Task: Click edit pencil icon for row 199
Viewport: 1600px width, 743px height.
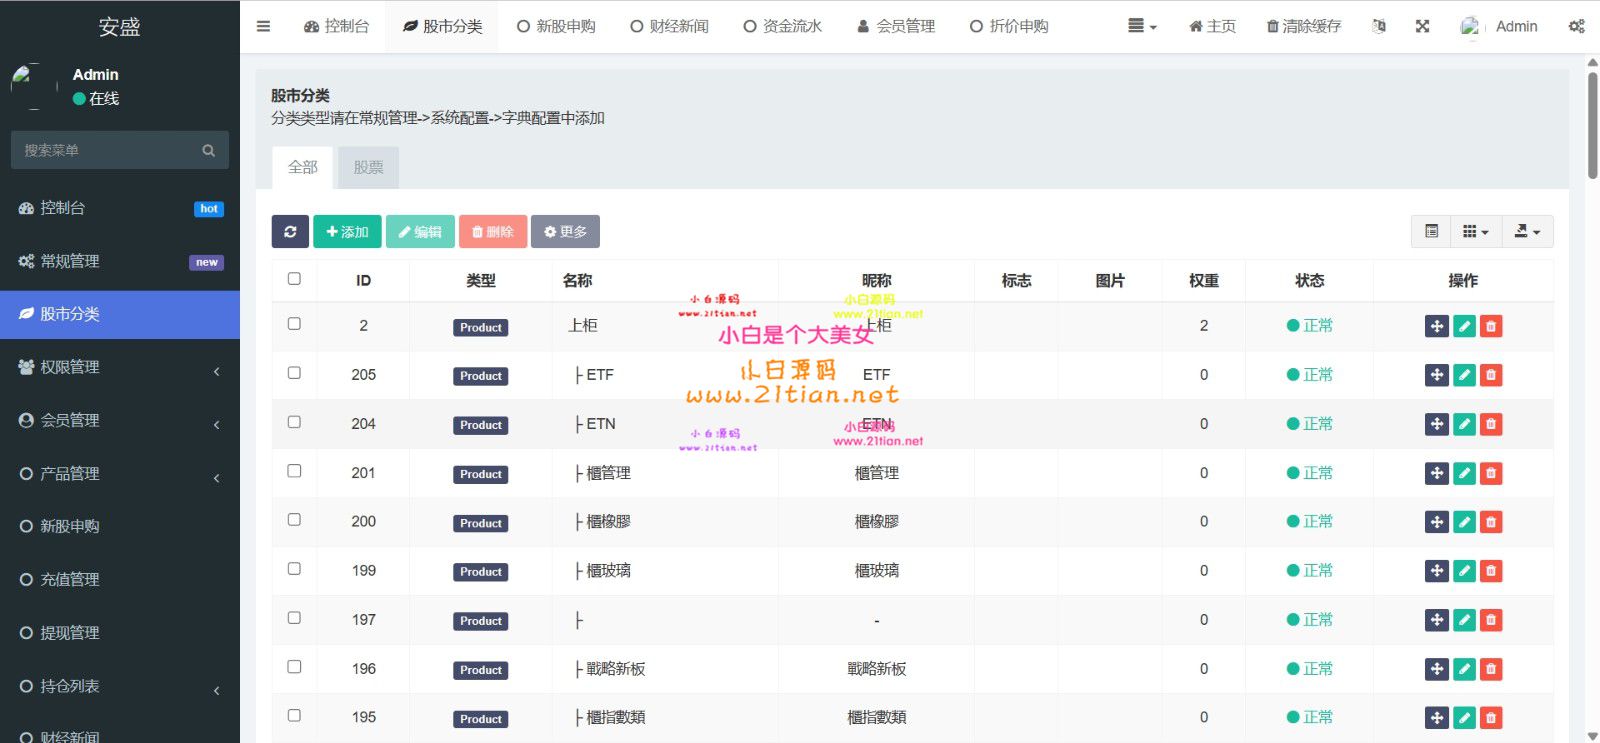Action: pos(1464,571)
